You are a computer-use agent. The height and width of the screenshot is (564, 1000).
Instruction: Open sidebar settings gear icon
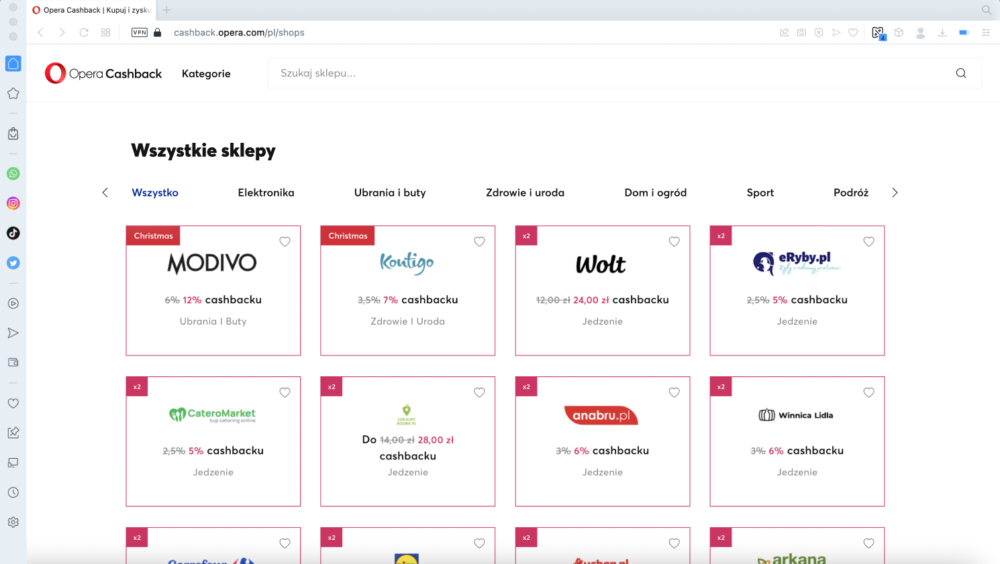point(13,522)
